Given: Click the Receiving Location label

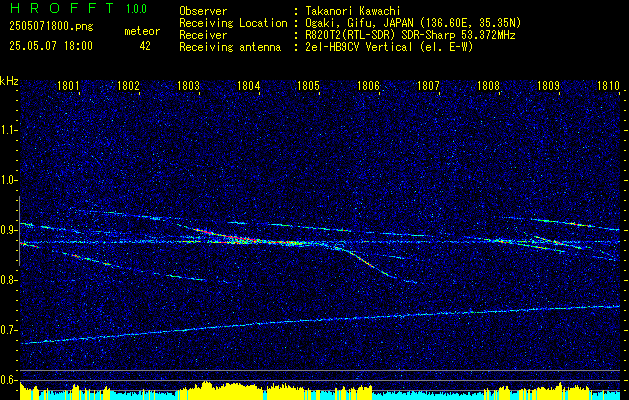Looking at the screenshot, I should tap(233, 23).
